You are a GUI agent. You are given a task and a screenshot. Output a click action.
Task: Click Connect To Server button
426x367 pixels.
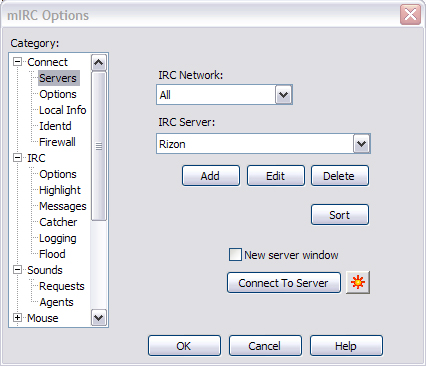tap(284, 283)
